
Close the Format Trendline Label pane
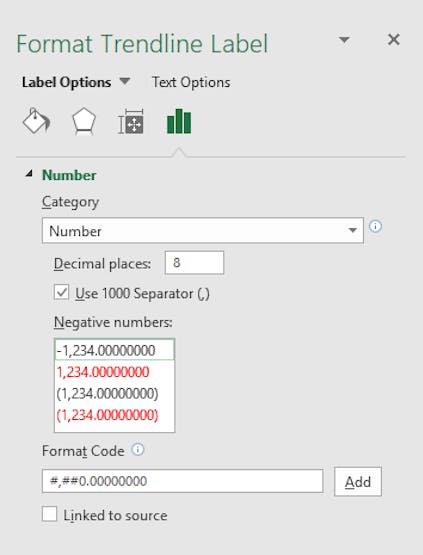click(x=394, y=39)
